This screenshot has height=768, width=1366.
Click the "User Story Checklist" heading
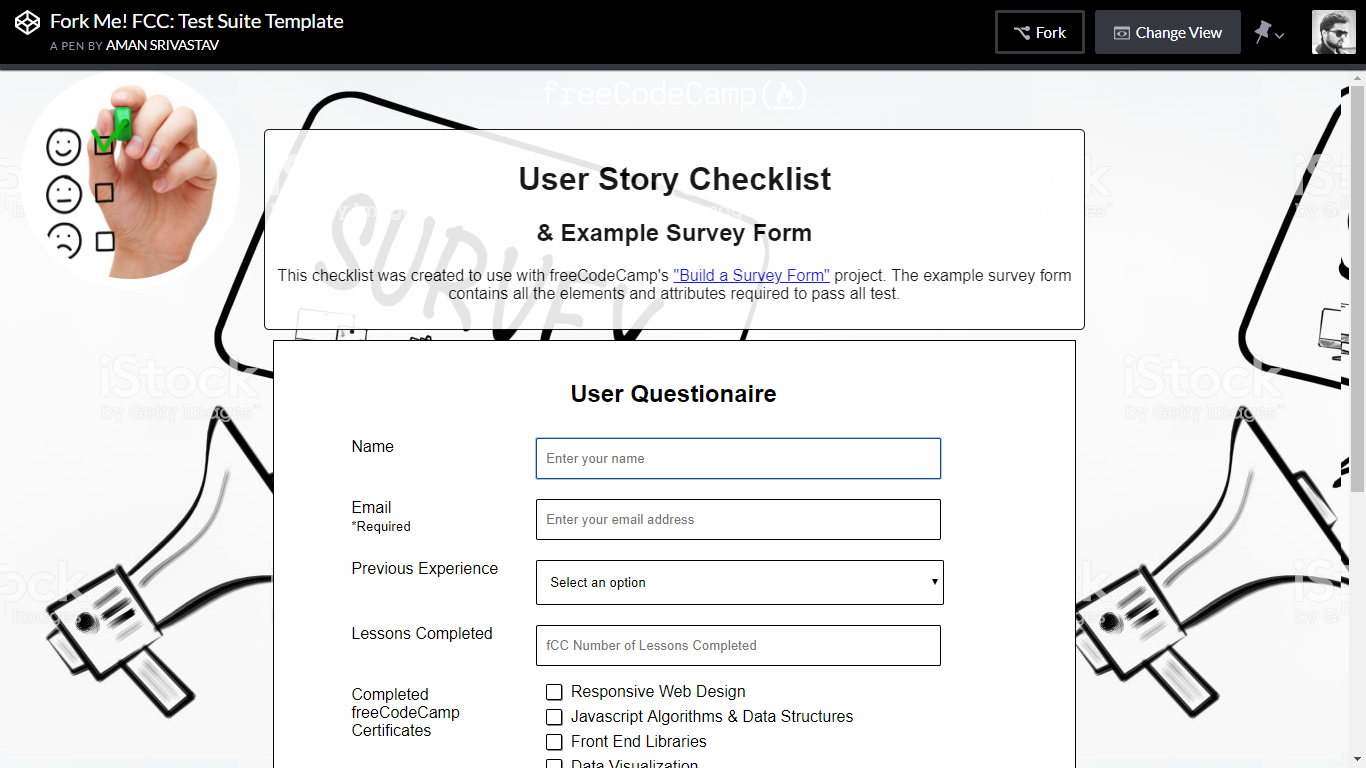675,179
